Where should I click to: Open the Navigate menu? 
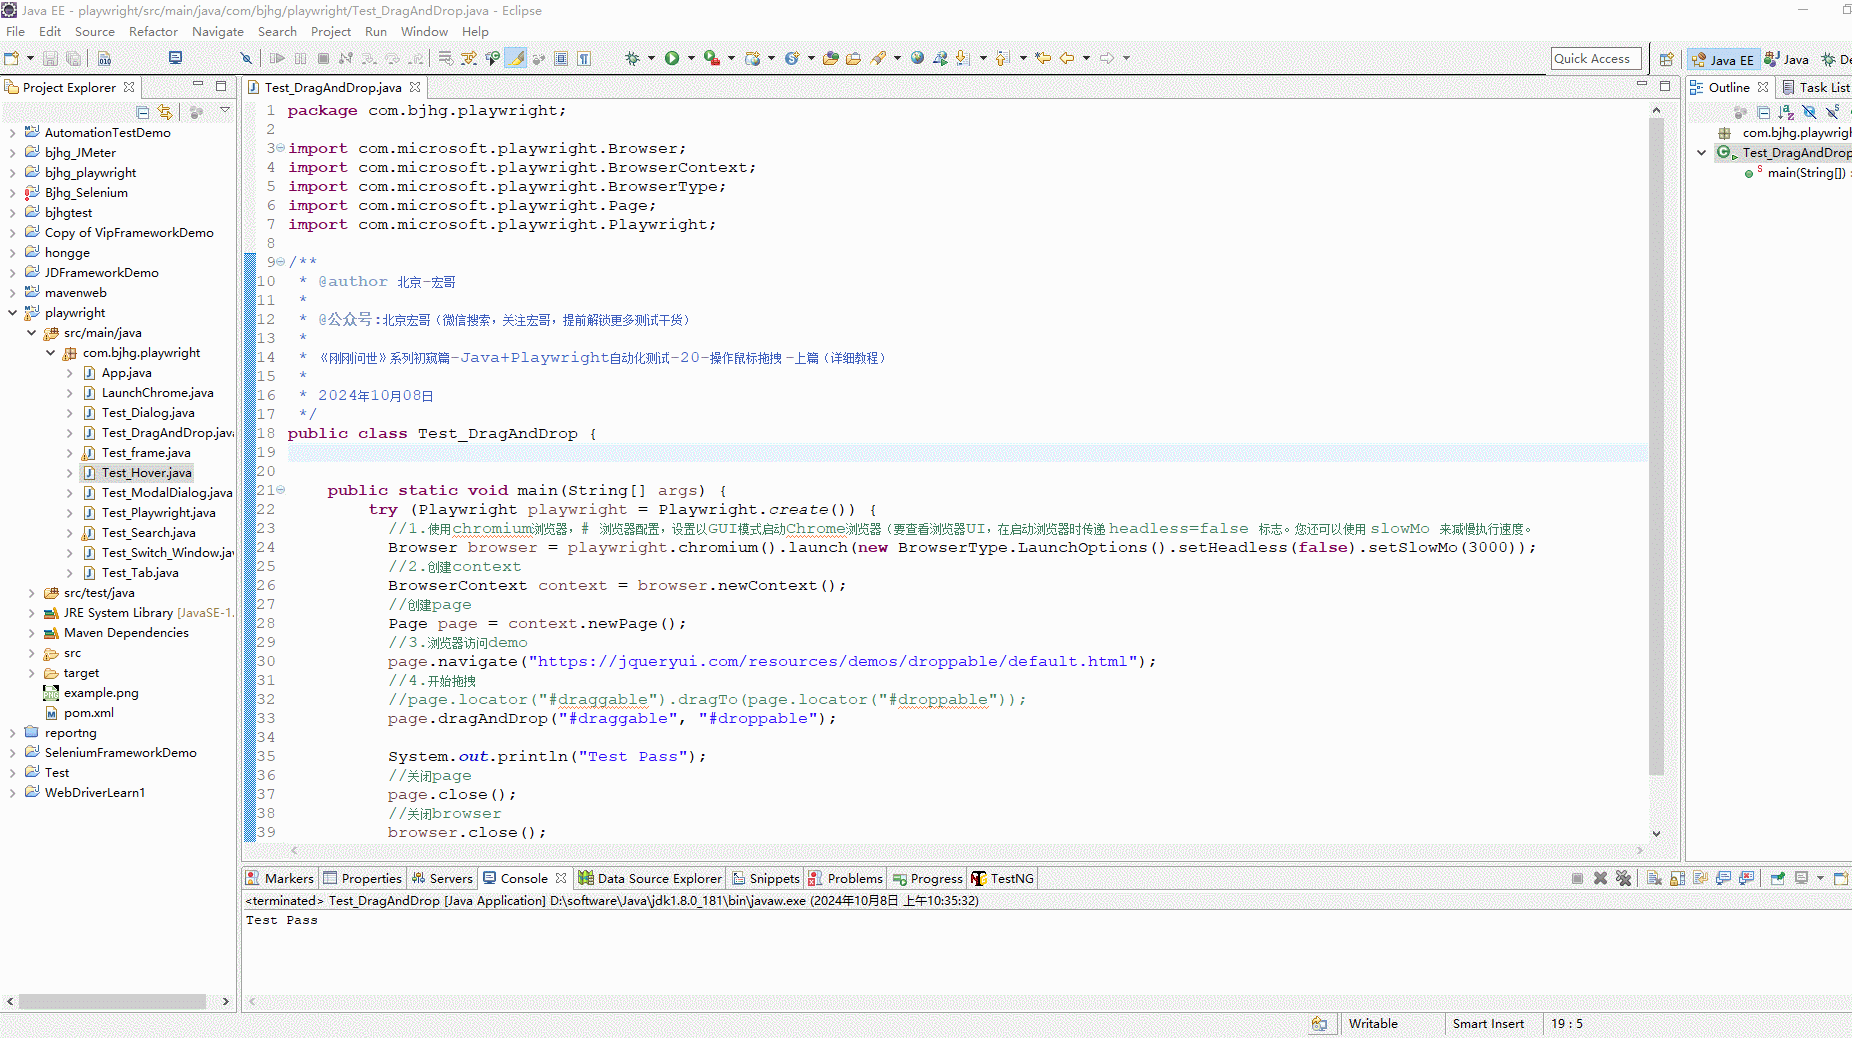coord(218,32)
